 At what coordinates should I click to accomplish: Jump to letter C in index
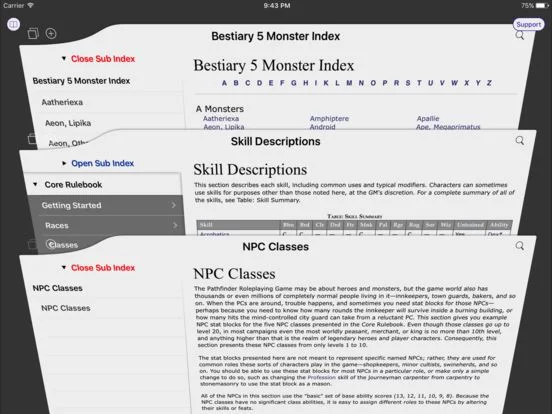pyautogui.click(x=248, y=83)
